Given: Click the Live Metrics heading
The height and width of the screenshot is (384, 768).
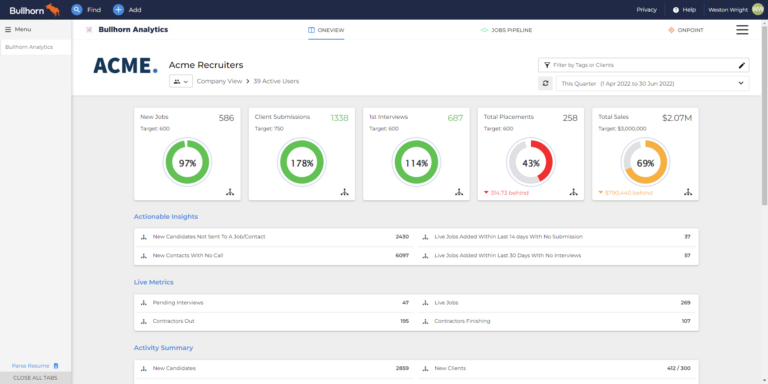Looking at the screenshot, I should coord(153,283).
